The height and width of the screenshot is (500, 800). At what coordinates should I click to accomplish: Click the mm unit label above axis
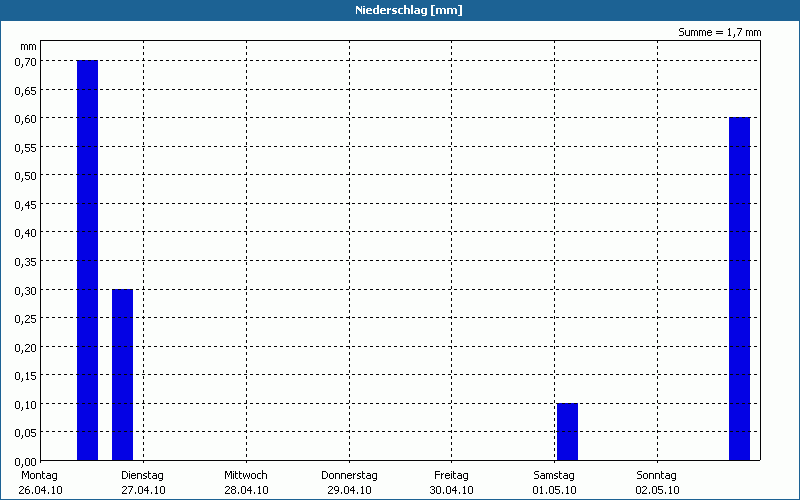pyautogui.click(x=29, y=47)
